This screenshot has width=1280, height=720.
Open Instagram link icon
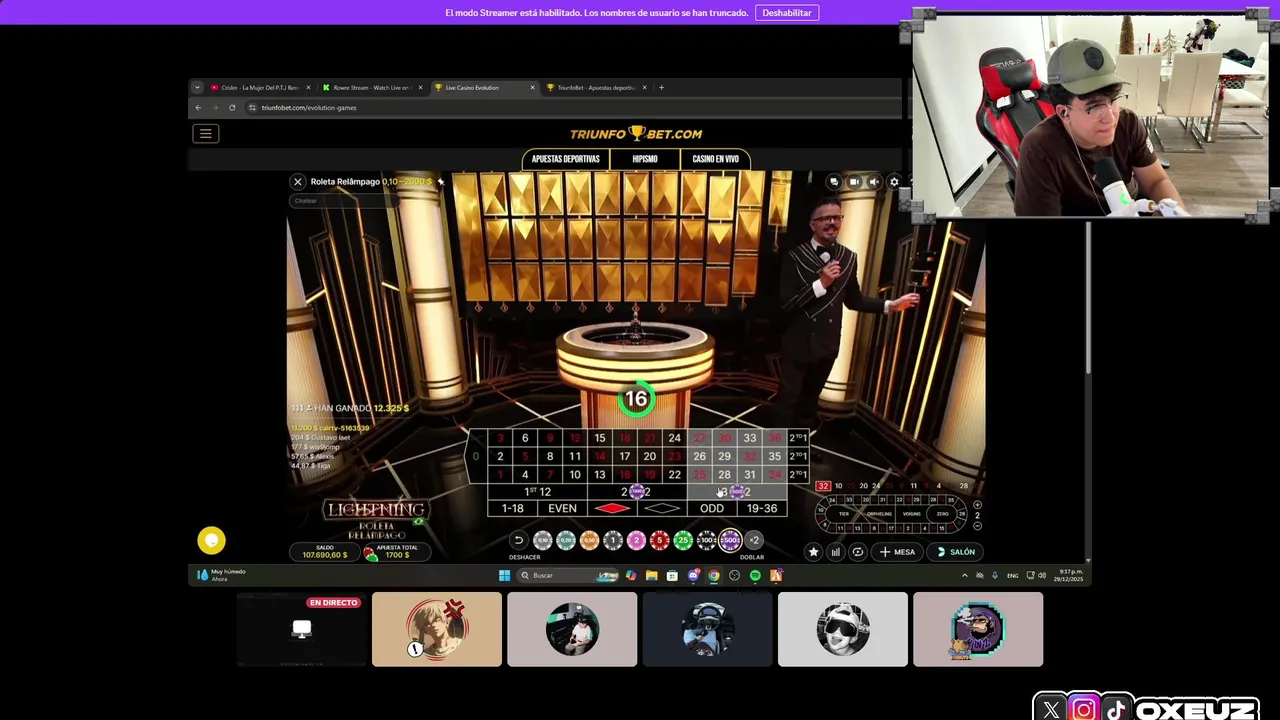pos(1084,709)
